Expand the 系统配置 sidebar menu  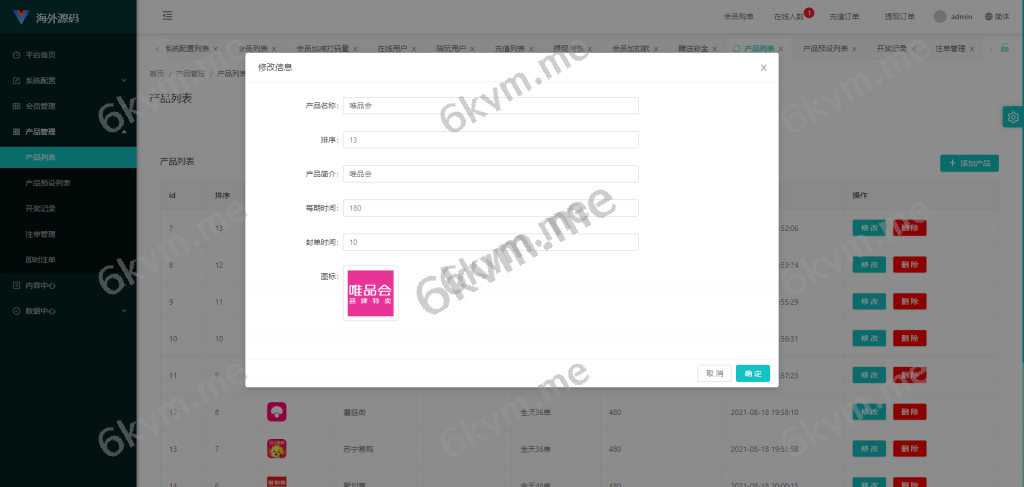(x=68, y=80)
